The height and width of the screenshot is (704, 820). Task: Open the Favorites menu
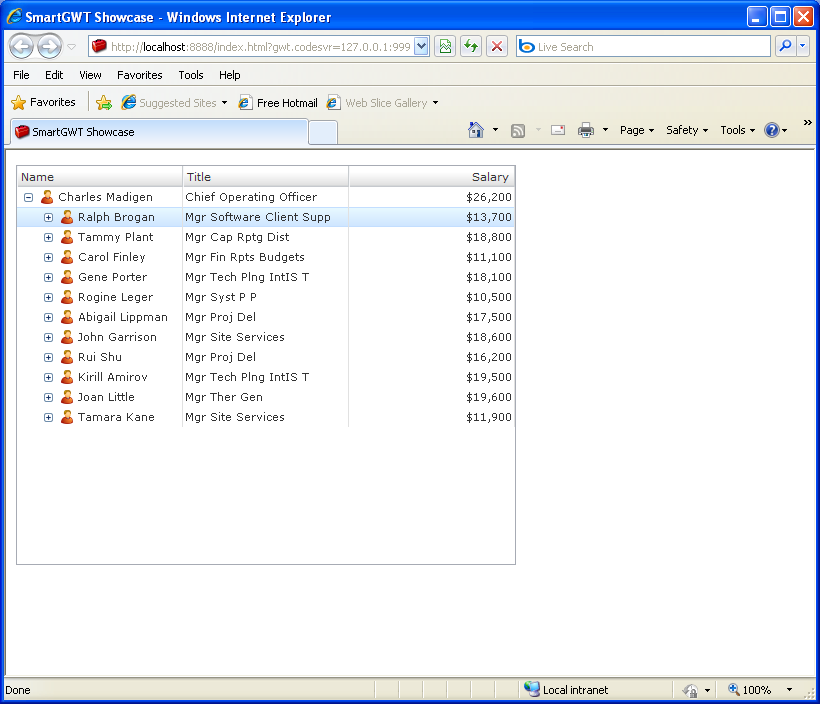[x=140, y=75]
